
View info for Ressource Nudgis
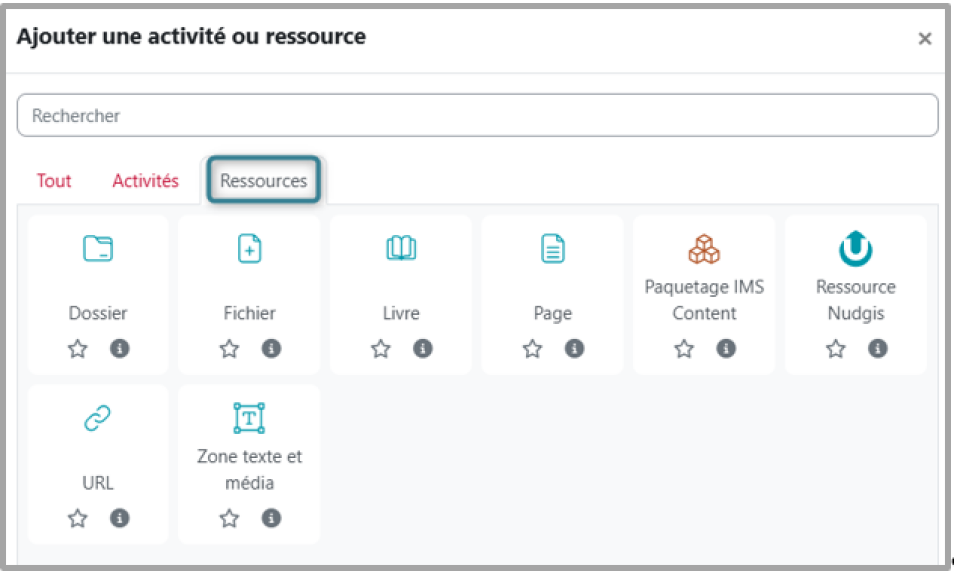[877, 349]
